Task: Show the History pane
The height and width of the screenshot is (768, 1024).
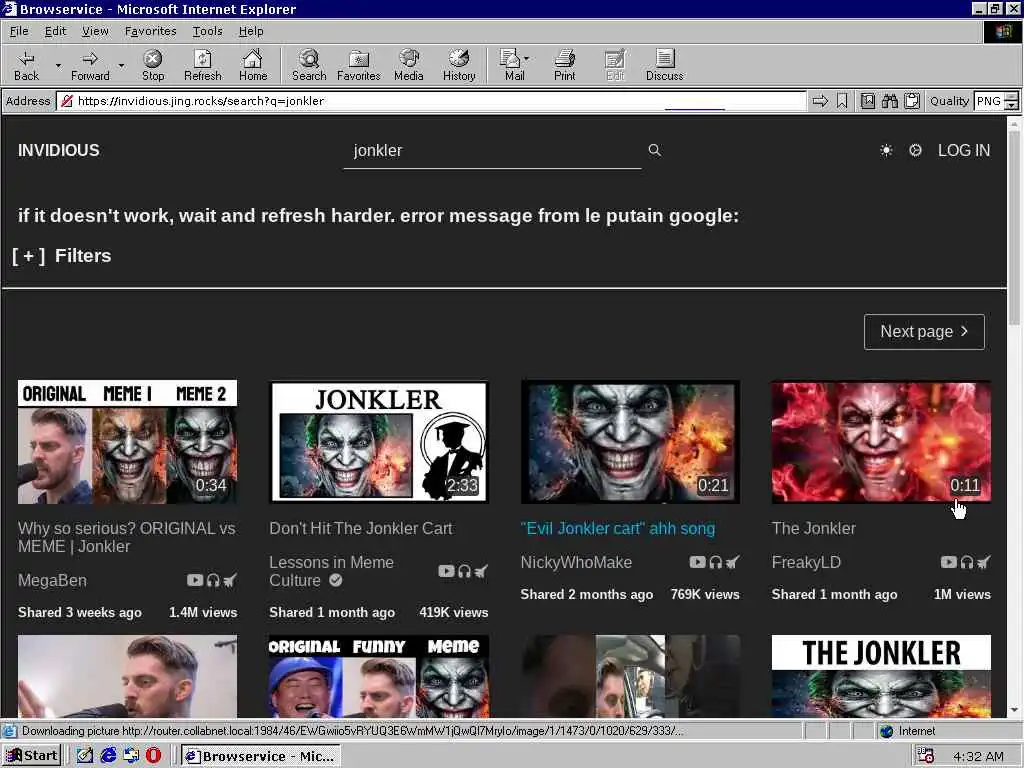Action: click(459, 65)
